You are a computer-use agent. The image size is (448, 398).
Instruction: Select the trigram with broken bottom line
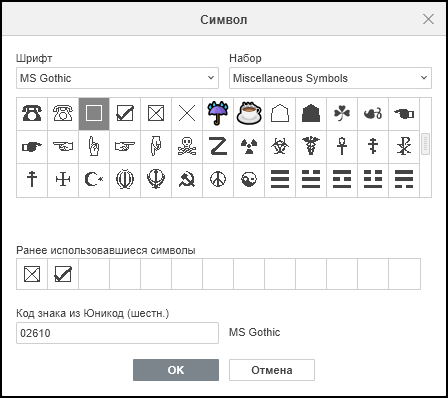404,180
